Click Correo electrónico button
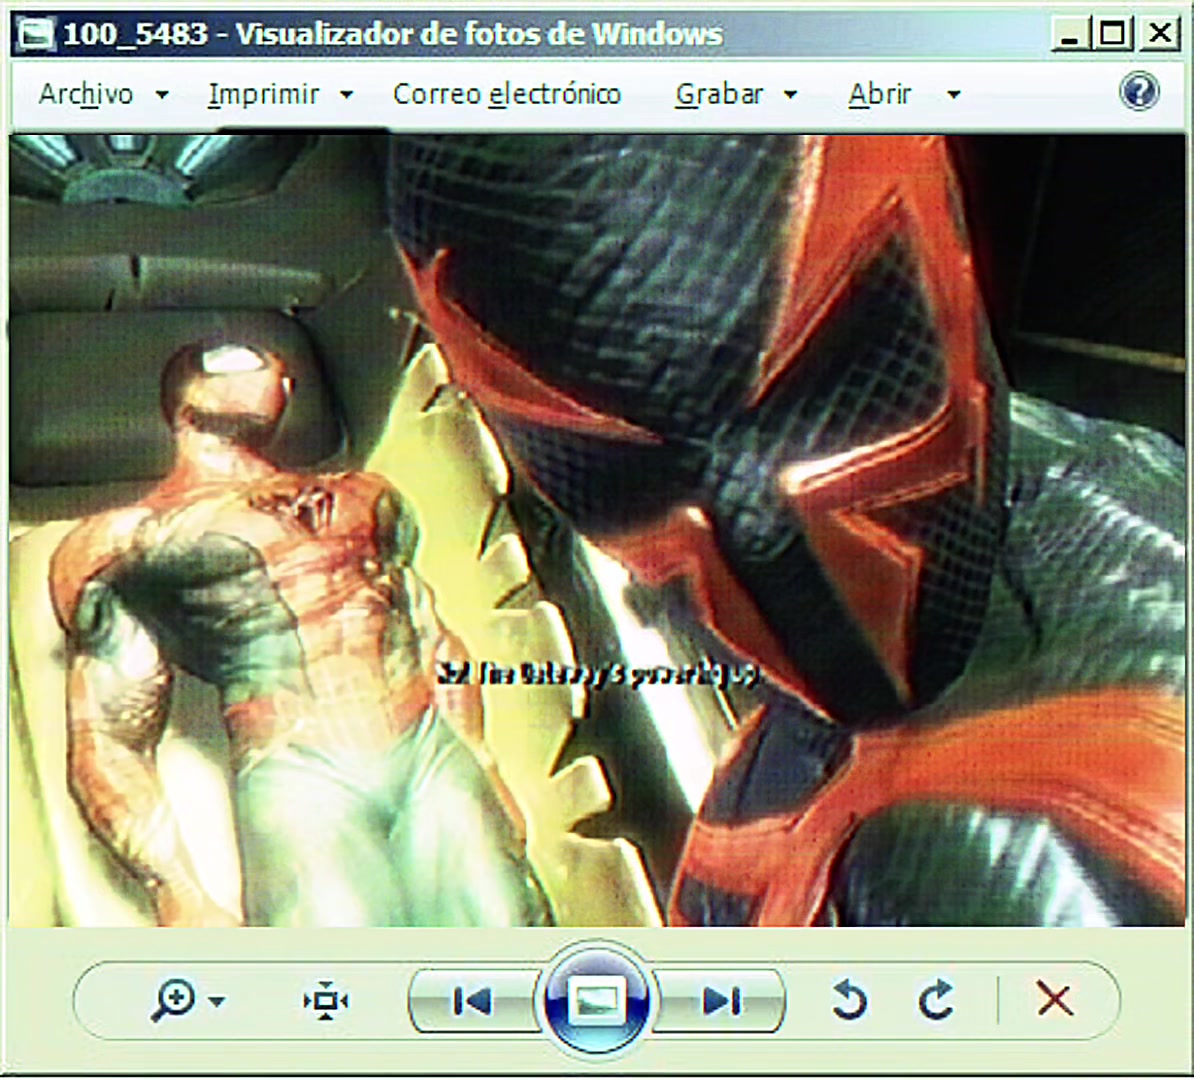 click(x=507, y=94)
